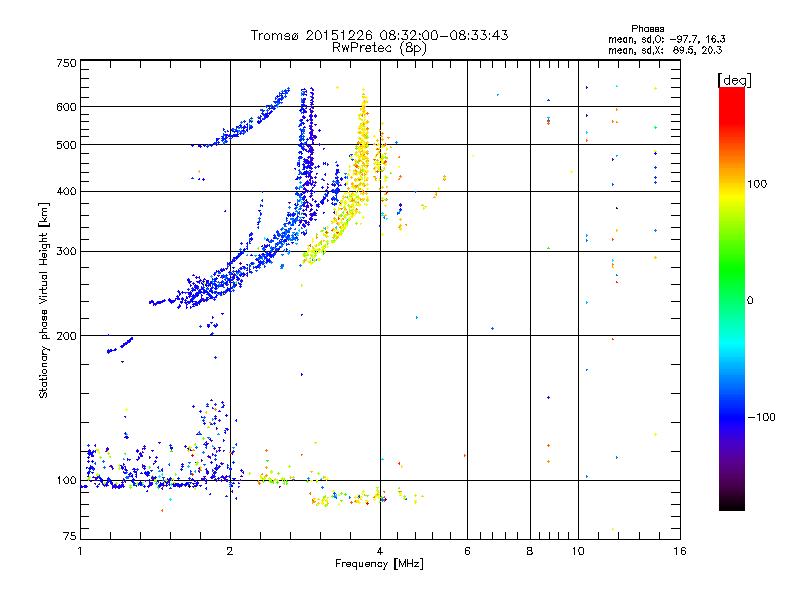Click the x-axis tick label '6'
The height and width of the screenshot is (600, 800).
(x=467, y=551)
